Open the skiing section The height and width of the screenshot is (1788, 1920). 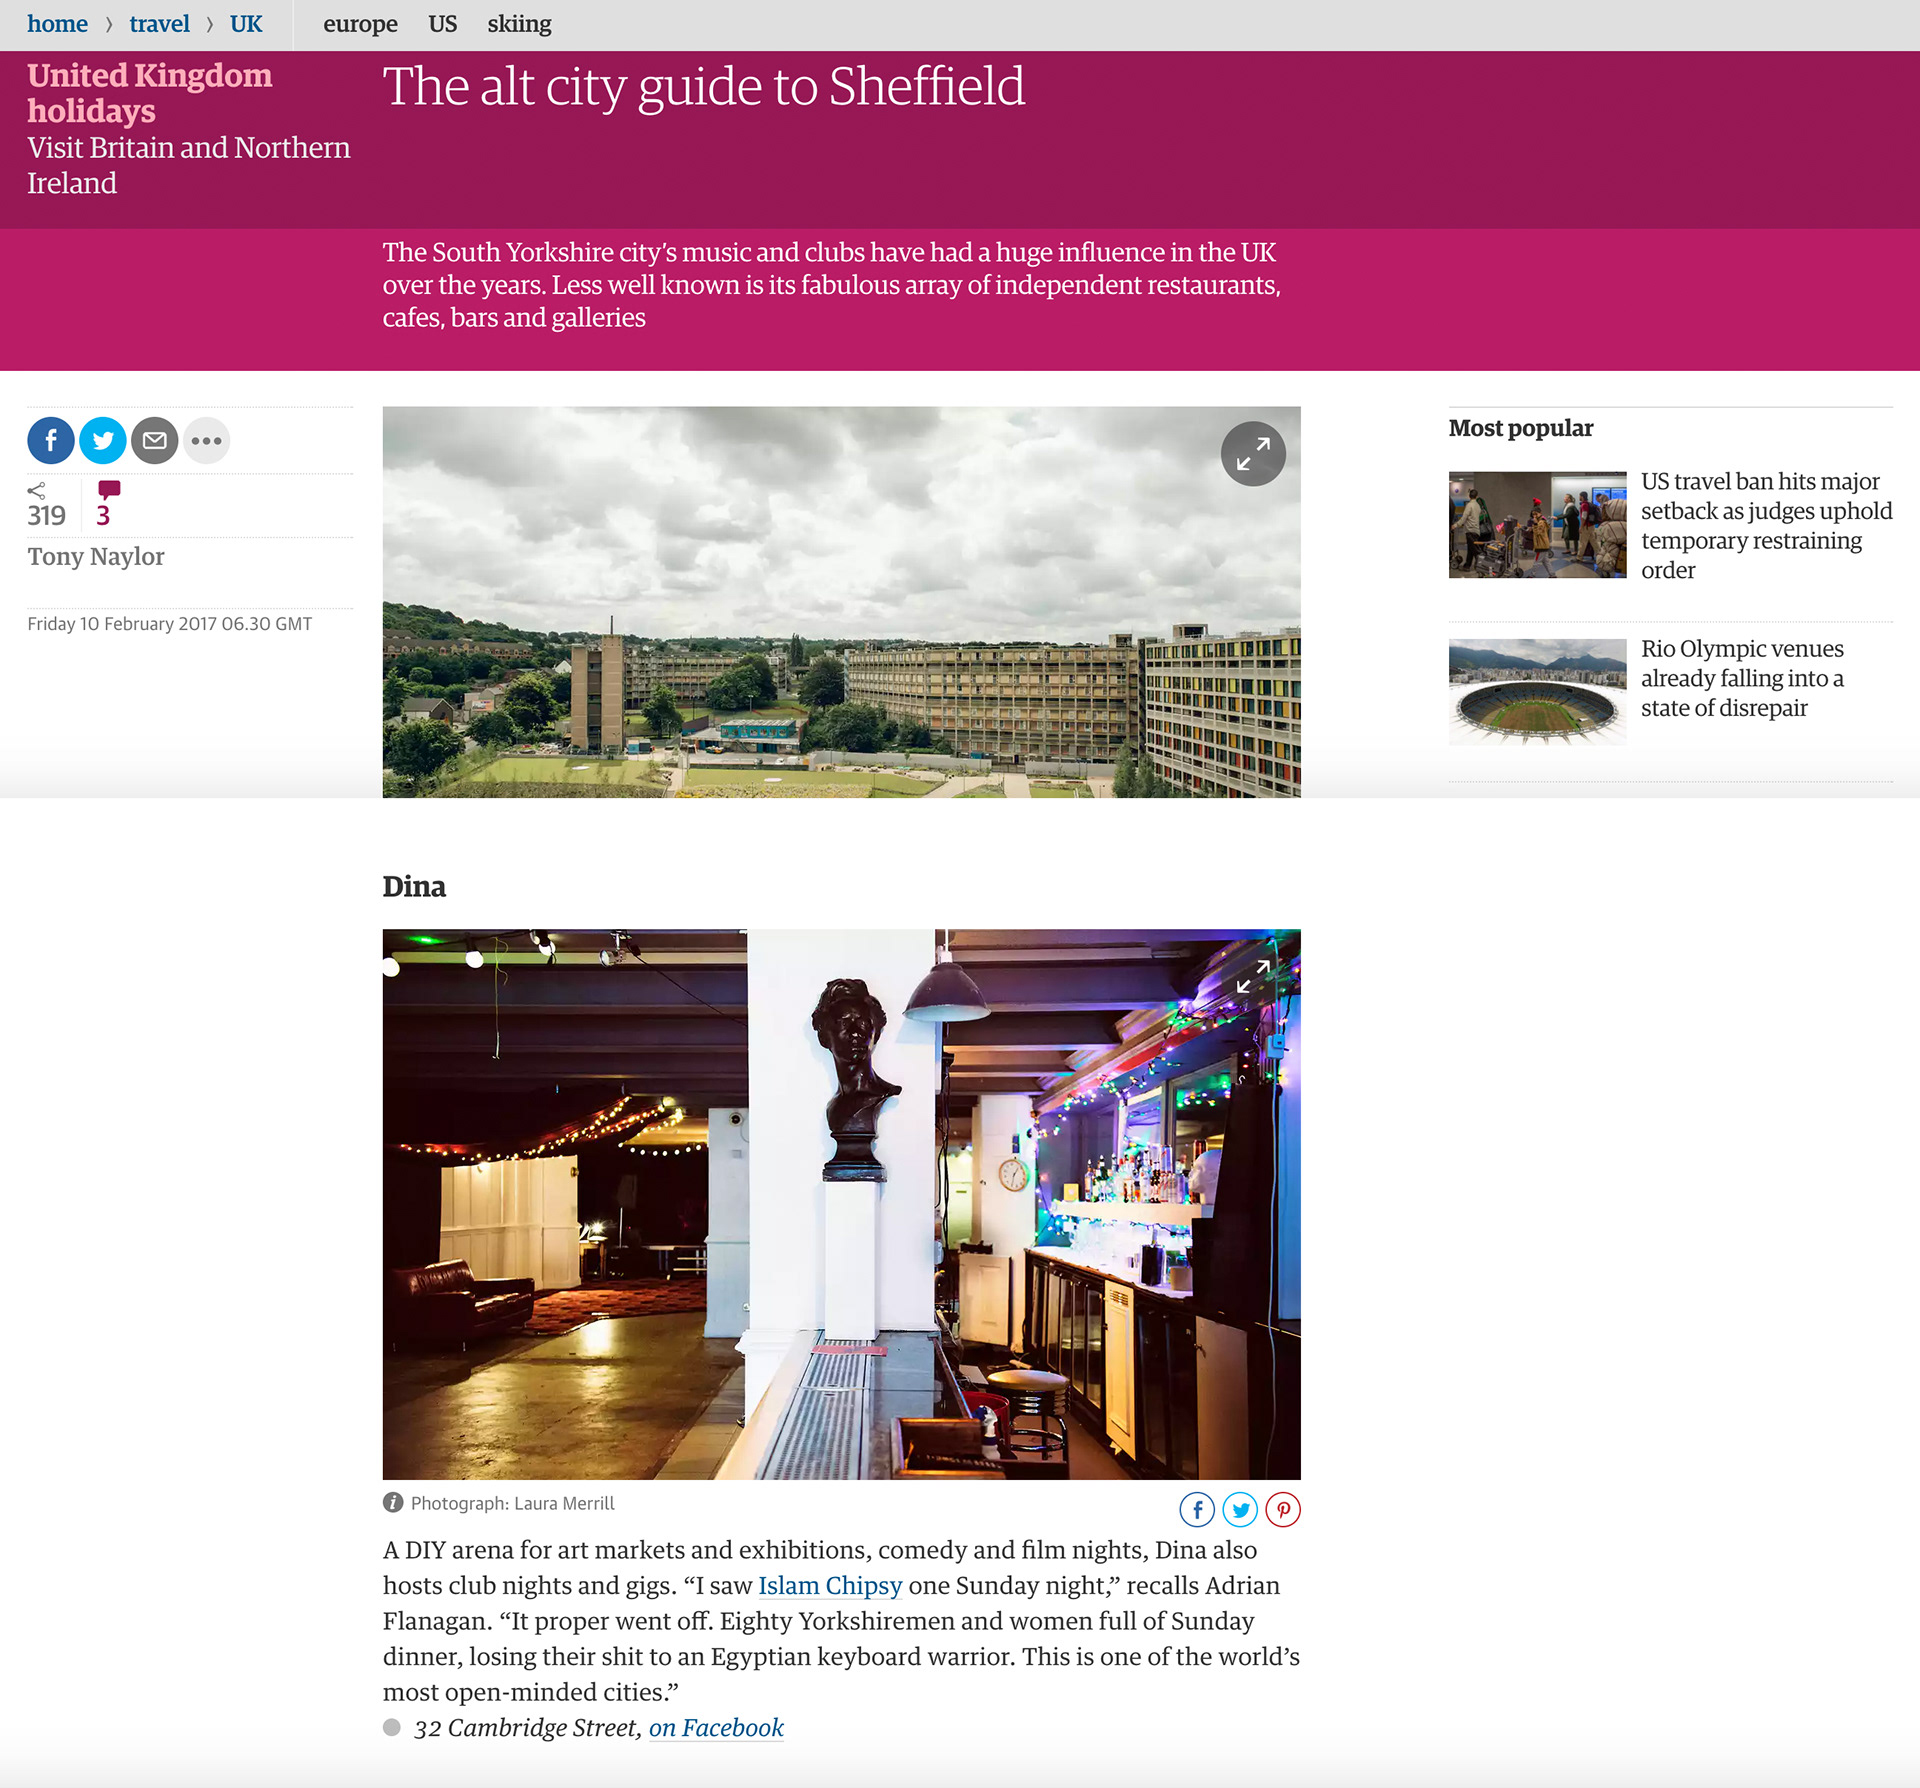click(519, 24)
